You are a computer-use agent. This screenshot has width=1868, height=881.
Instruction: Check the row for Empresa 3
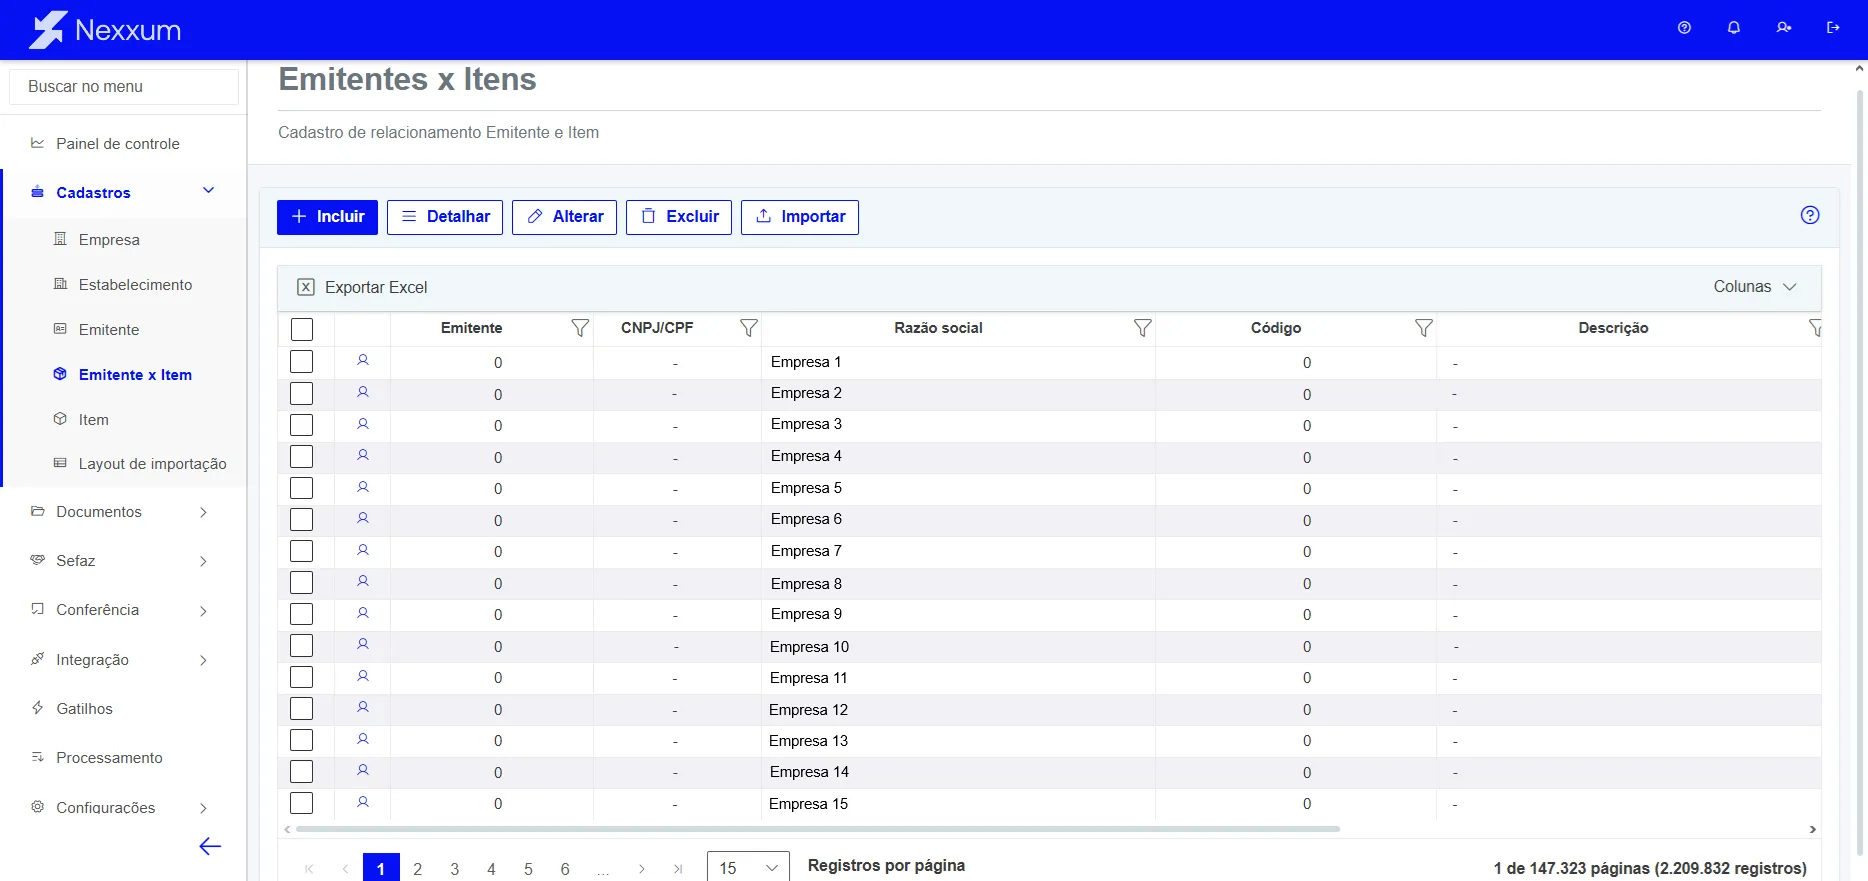[302, 425]
